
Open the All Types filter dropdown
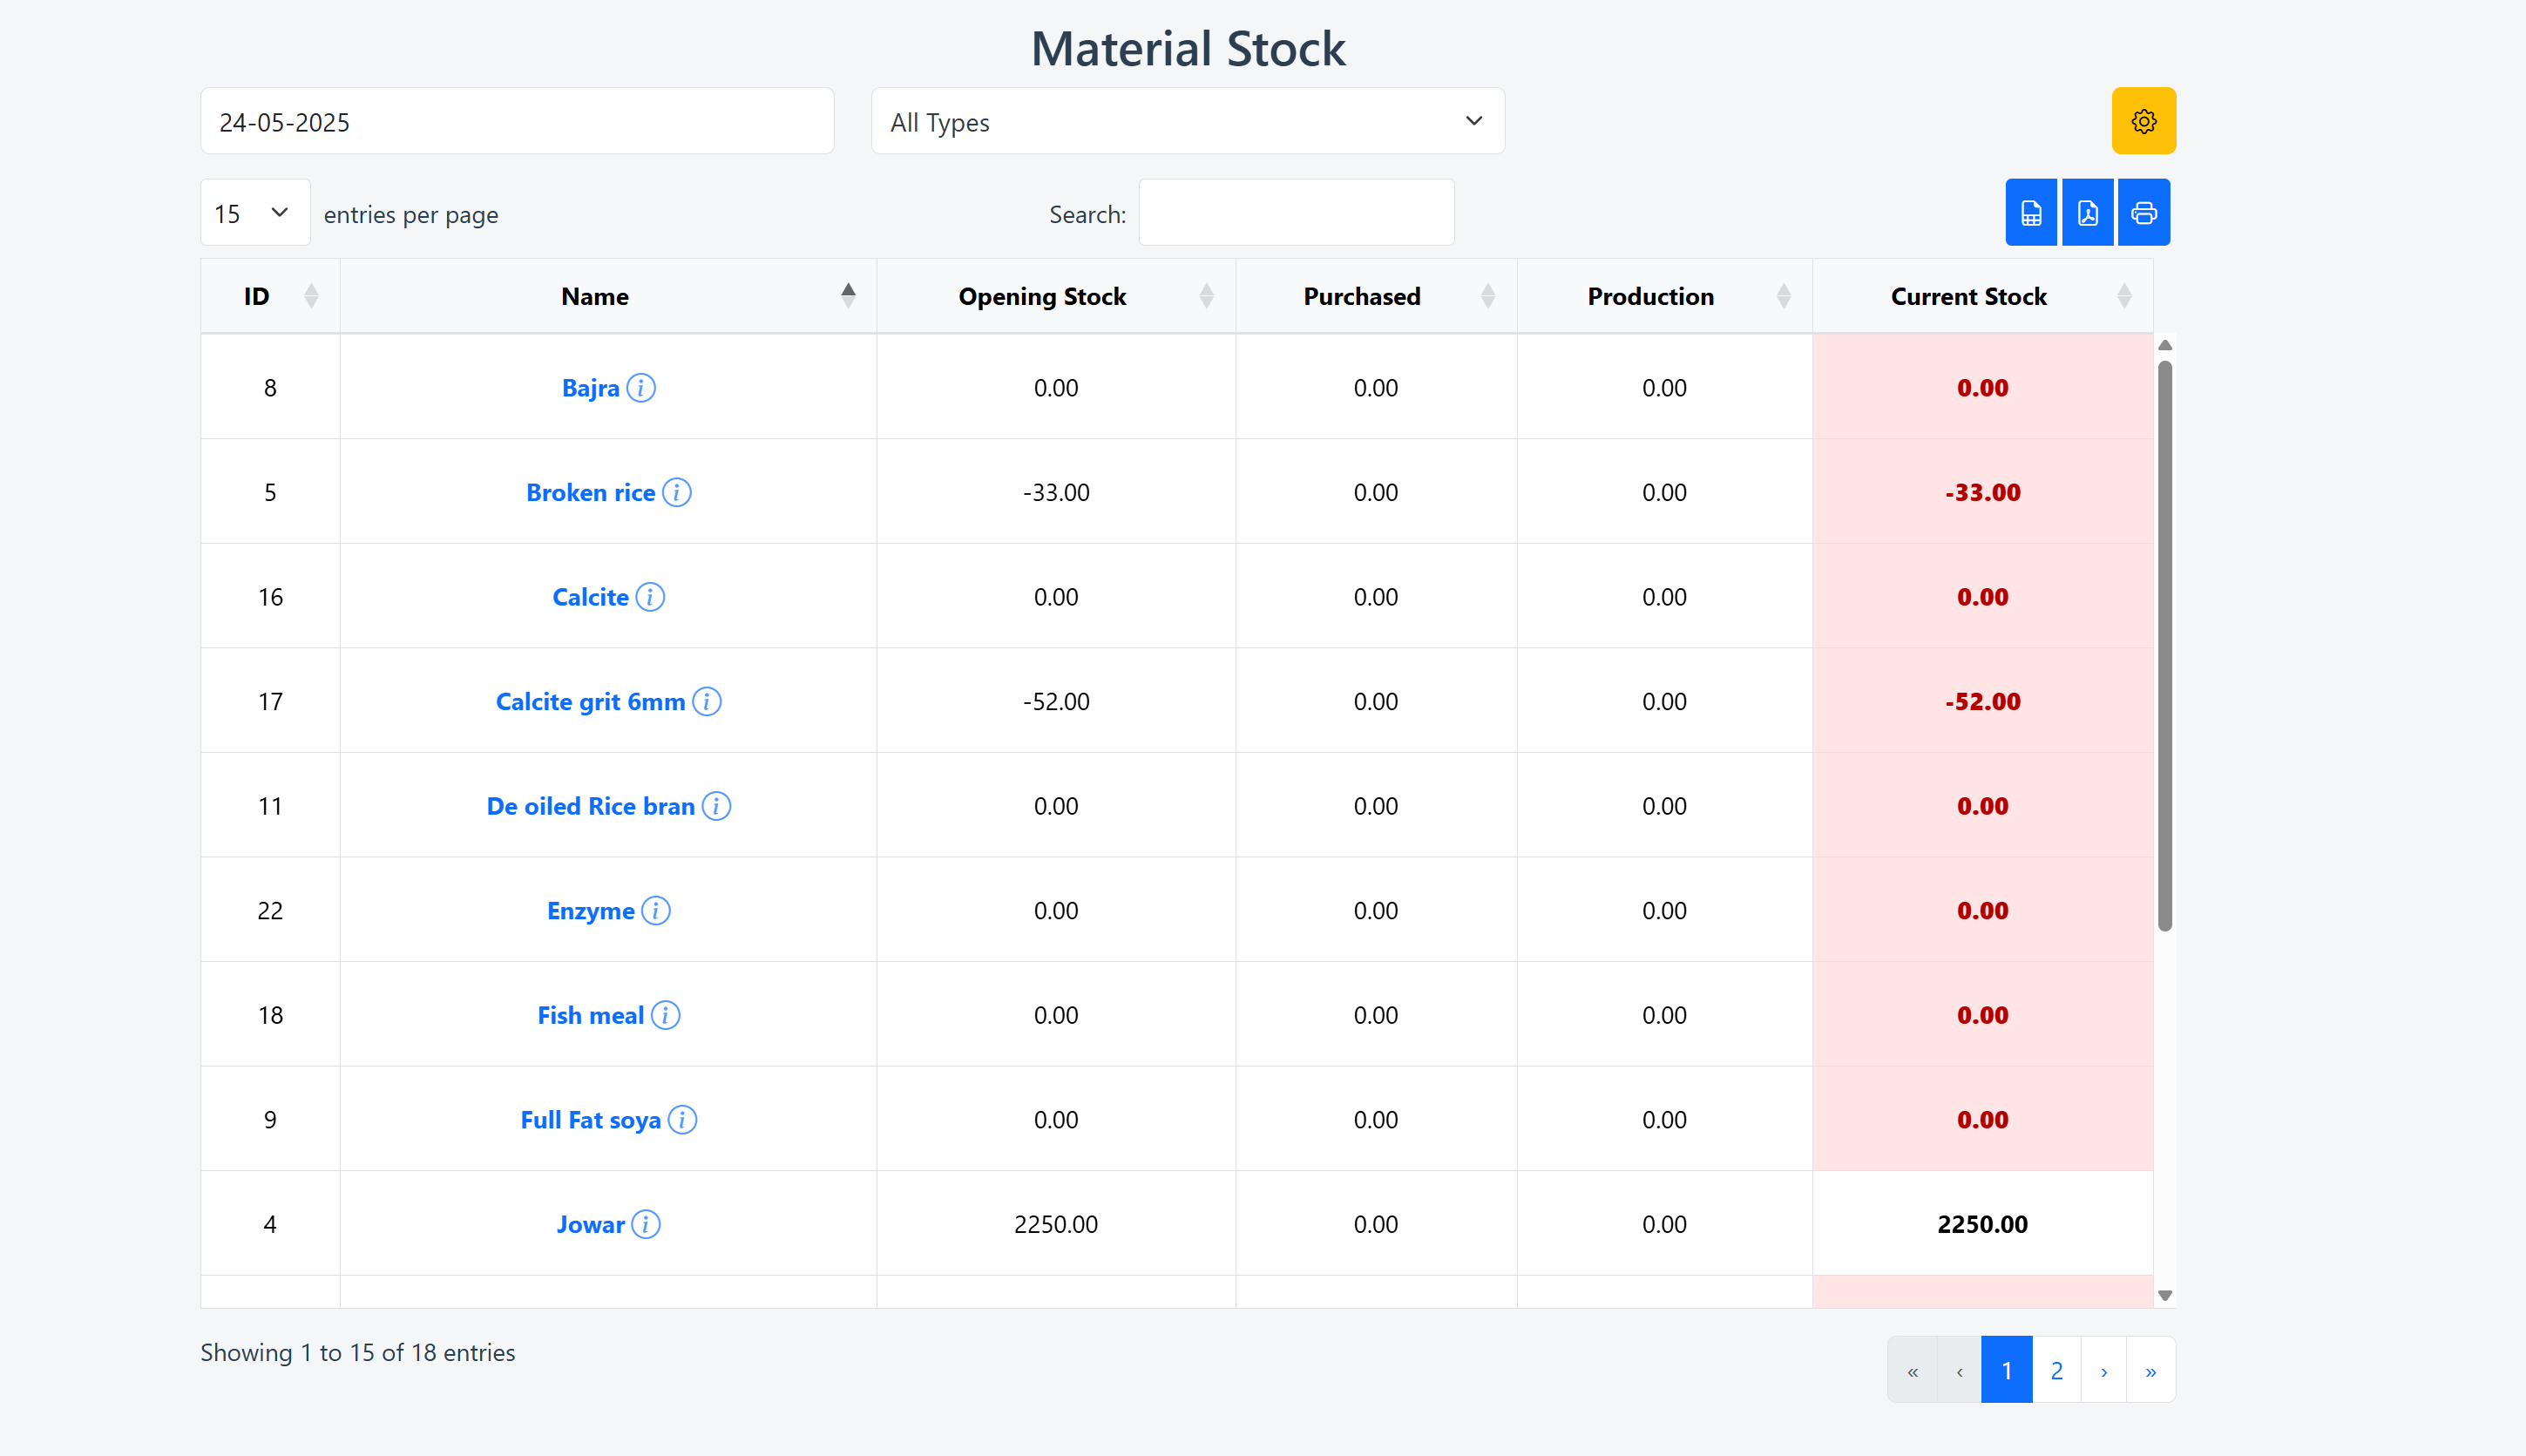(1188, 121)
